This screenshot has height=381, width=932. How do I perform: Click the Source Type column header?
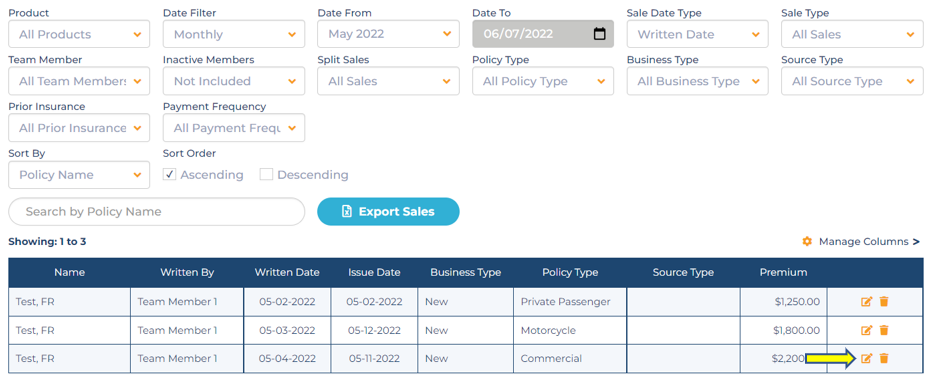pyautogui.click(x=683, y=273)
